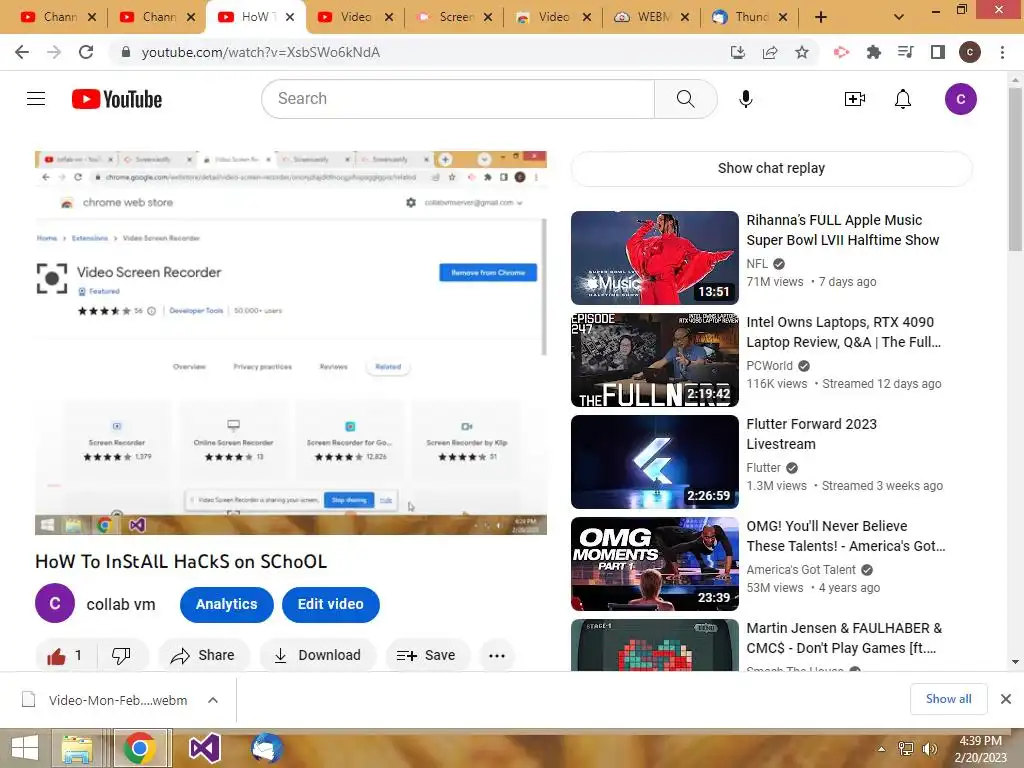Expand the tab search dropdown arrow

[899, 17]
